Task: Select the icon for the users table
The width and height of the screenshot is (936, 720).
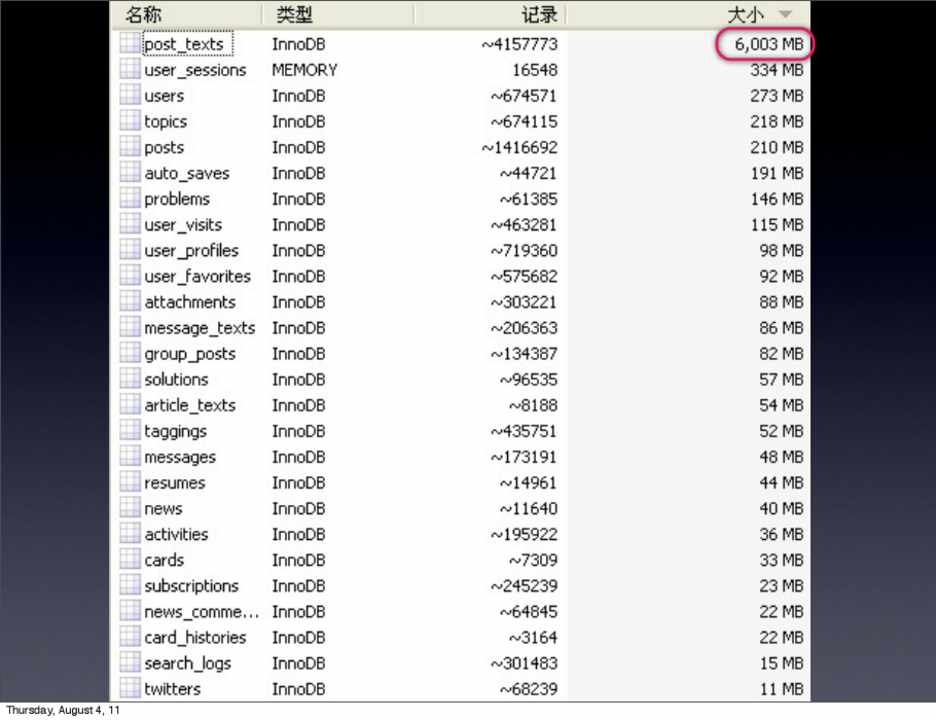Action: pos(129,96)
